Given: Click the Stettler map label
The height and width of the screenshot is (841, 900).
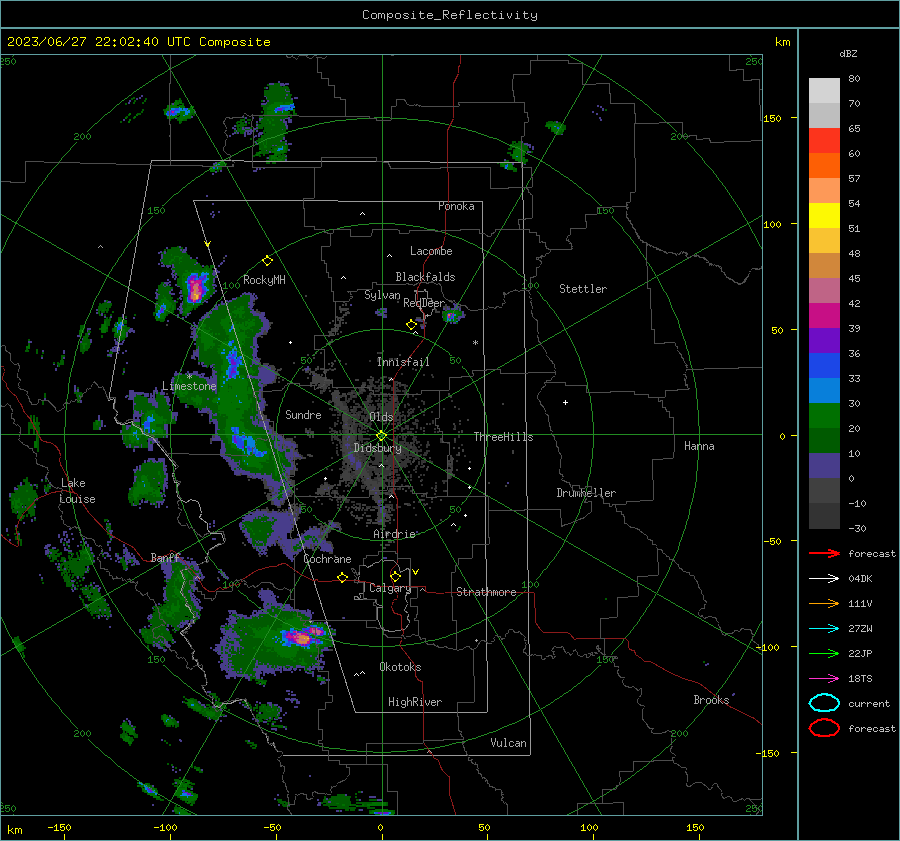Looking at the screenshot, I should [583, 289].
